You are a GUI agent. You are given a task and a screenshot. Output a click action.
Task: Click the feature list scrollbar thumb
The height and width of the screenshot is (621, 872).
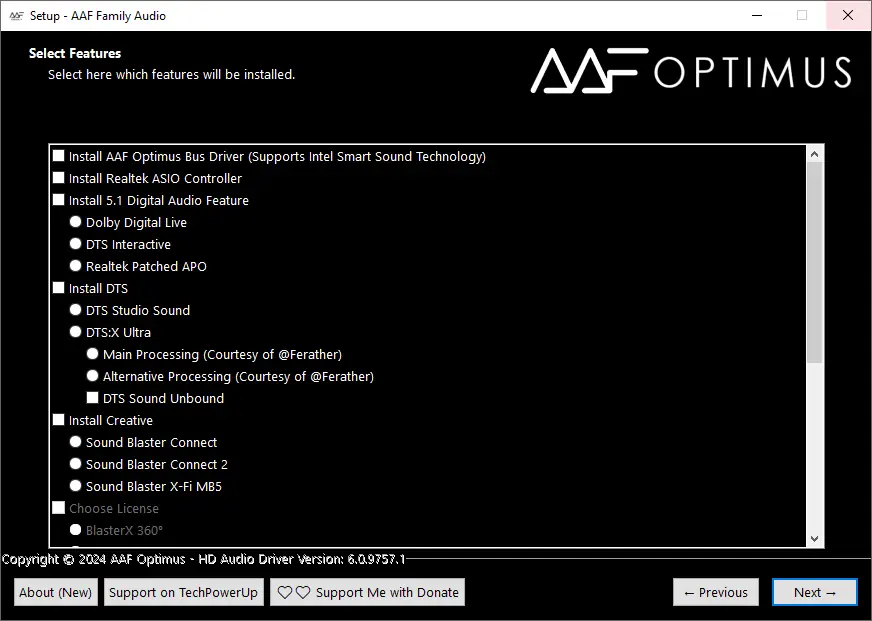pos(815,263)
